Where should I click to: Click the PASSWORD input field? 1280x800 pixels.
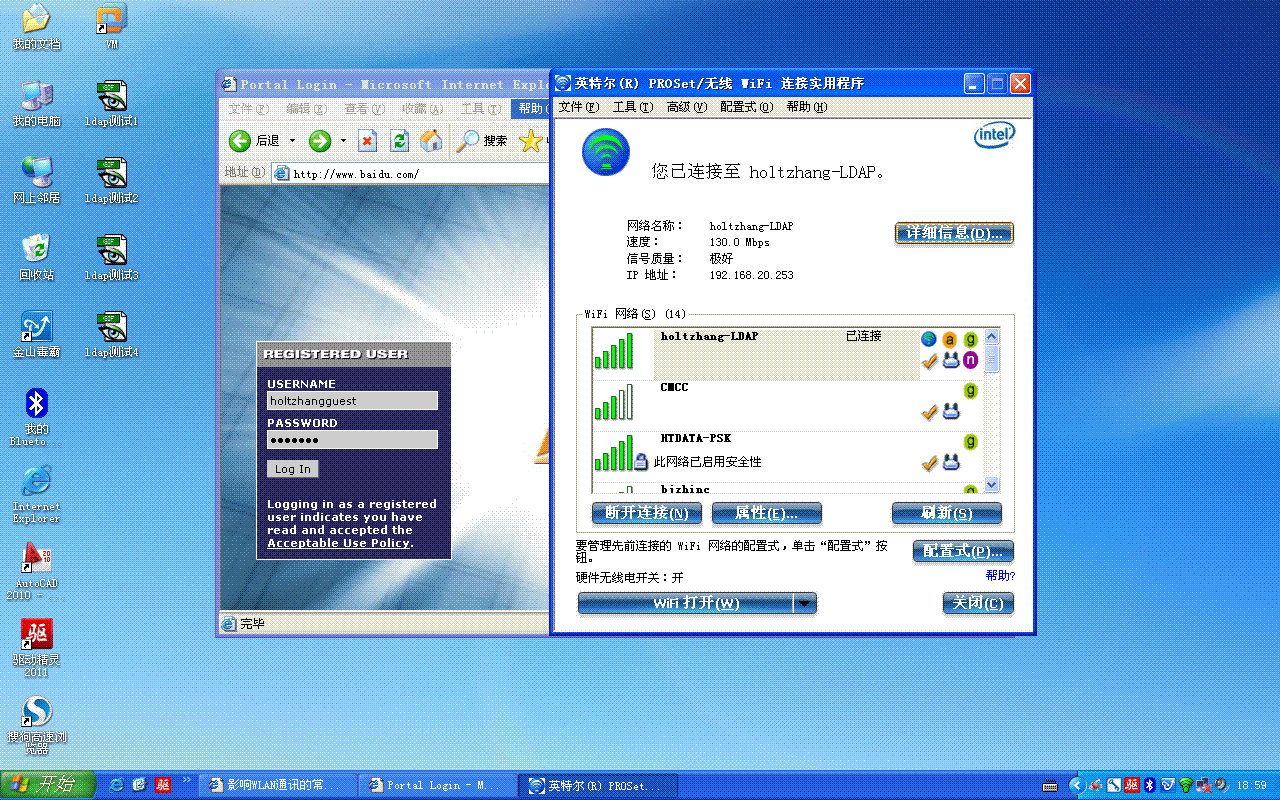click(x=352, y=440)
